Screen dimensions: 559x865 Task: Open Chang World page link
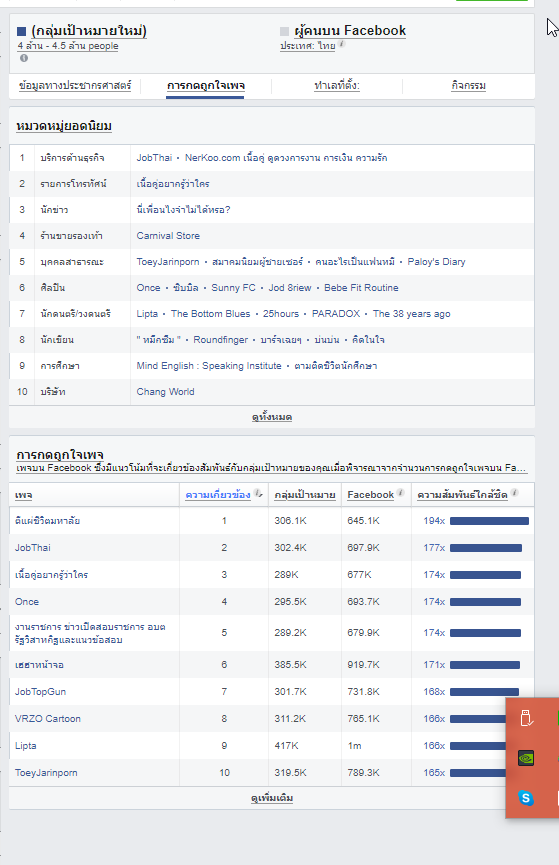[165, 391]
